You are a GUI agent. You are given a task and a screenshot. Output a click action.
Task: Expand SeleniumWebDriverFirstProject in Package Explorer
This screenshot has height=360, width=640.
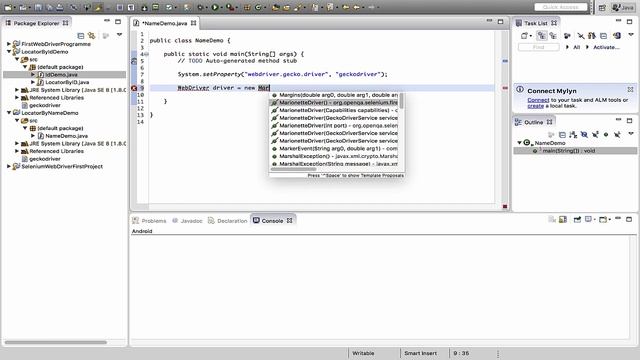point(9,167)
